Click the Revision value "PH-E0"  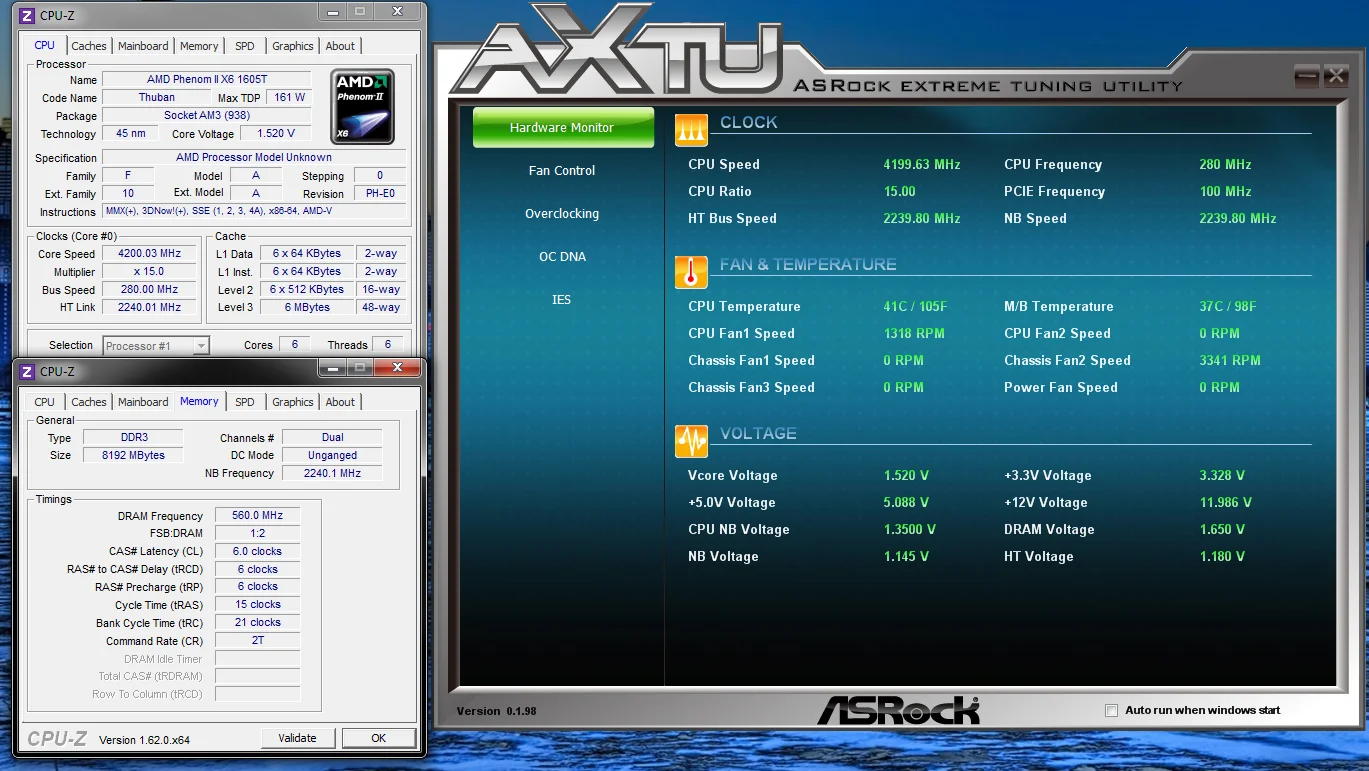(380, 194)
